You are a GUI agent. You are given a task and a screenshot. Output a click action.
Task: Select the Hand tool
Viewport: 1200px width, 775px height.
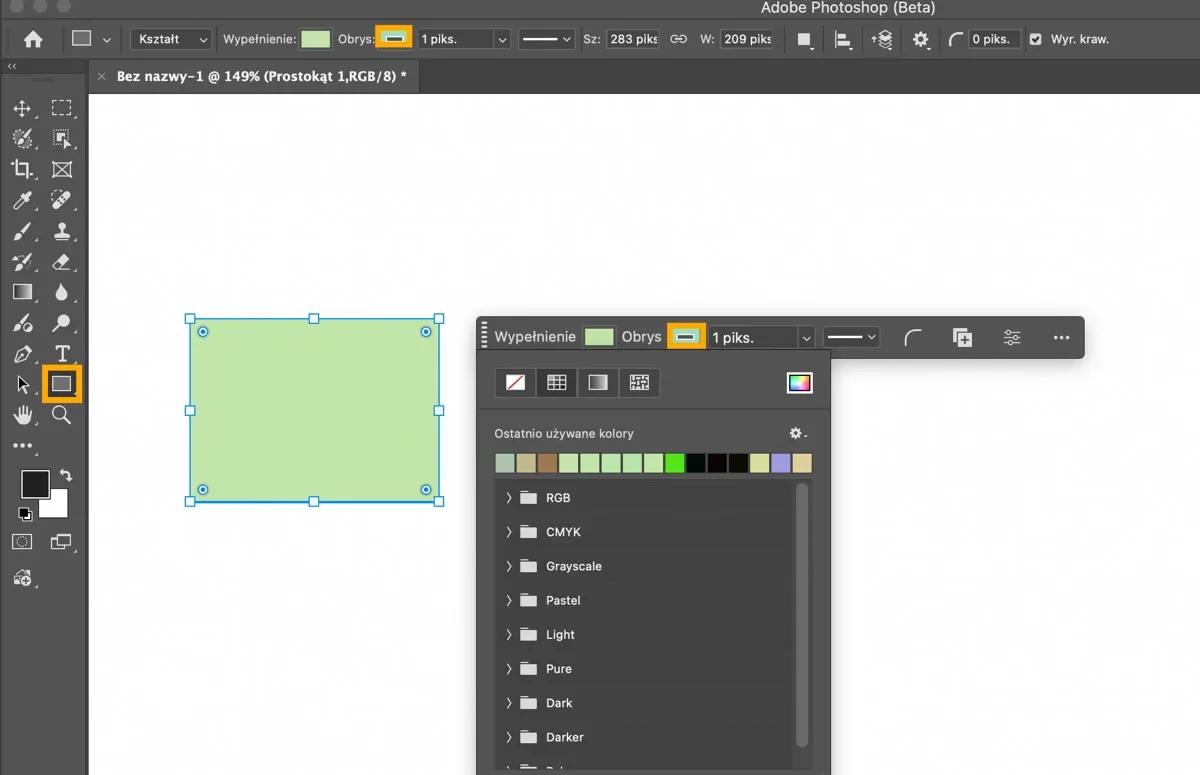(x=22, y=415)
